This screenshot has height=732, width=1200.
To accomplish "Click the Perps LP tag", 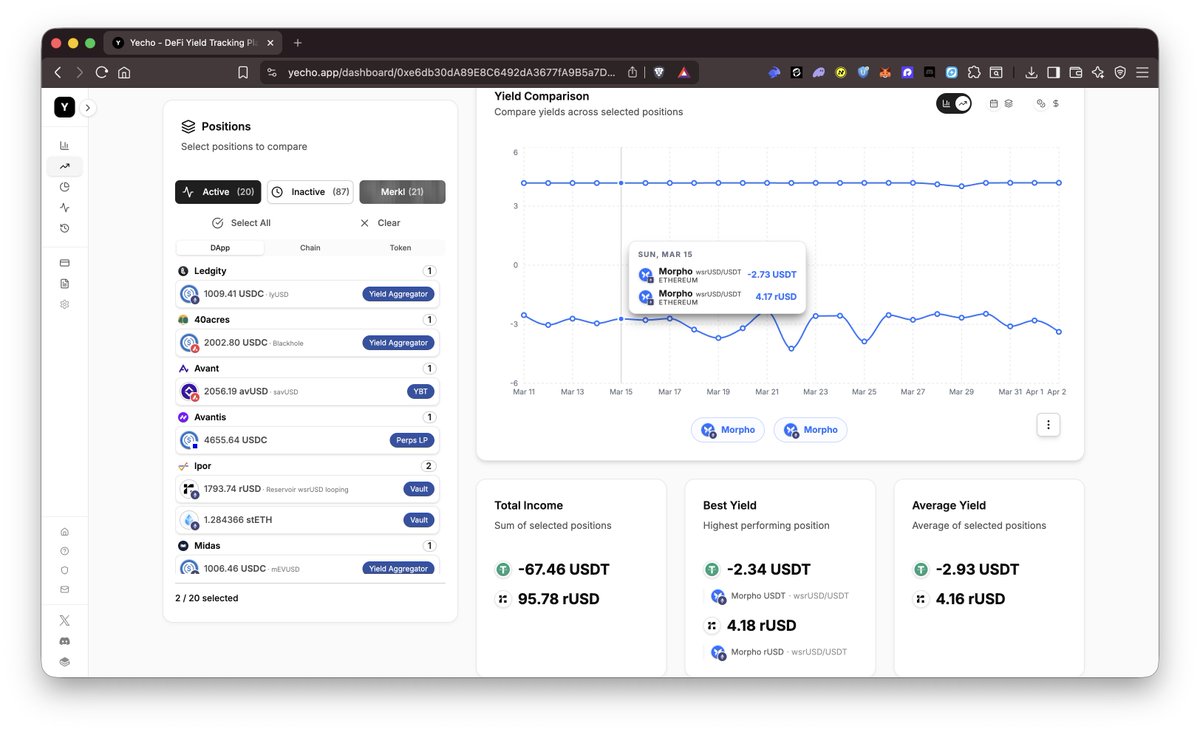I will pos(412,440).
